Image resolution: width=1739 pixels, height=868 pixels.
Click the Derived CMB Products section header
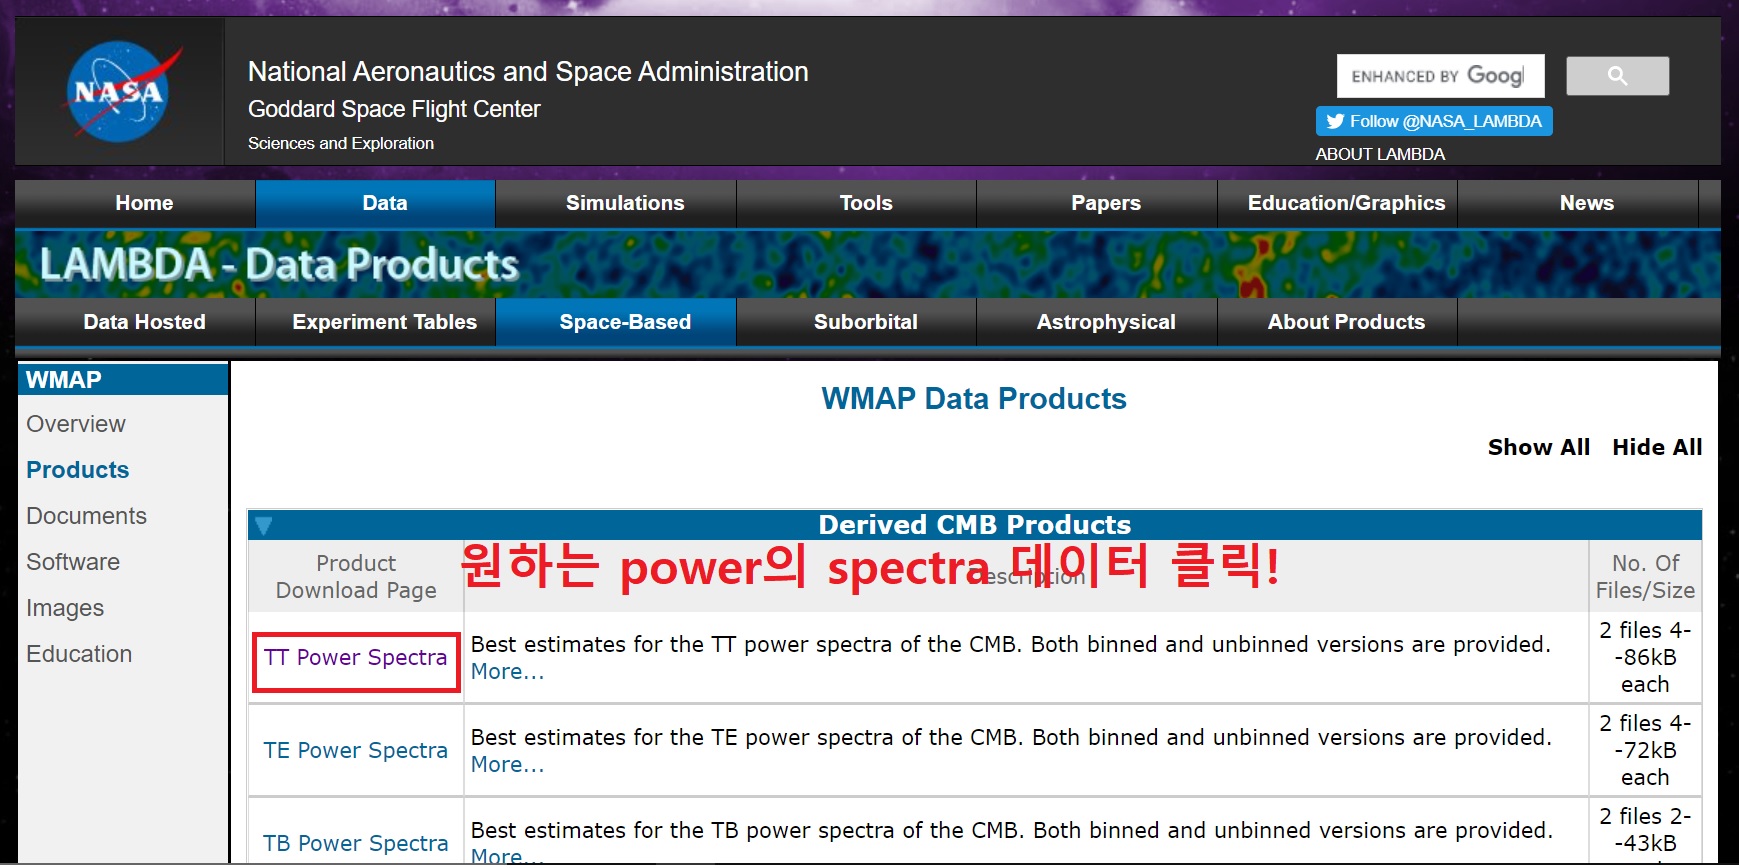coord(975,525)
